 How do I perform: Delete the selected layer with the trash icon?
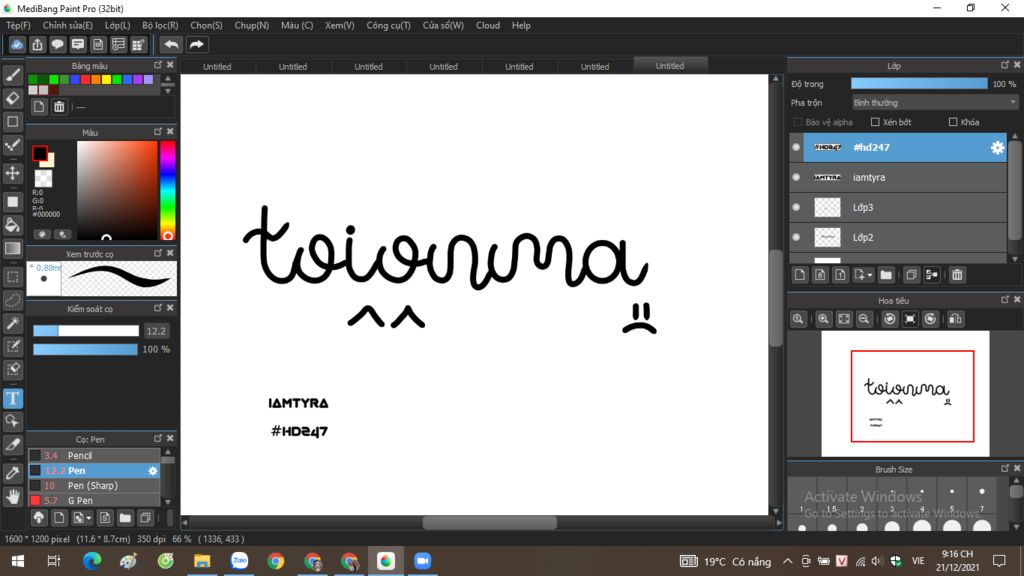tap(957, 275)
